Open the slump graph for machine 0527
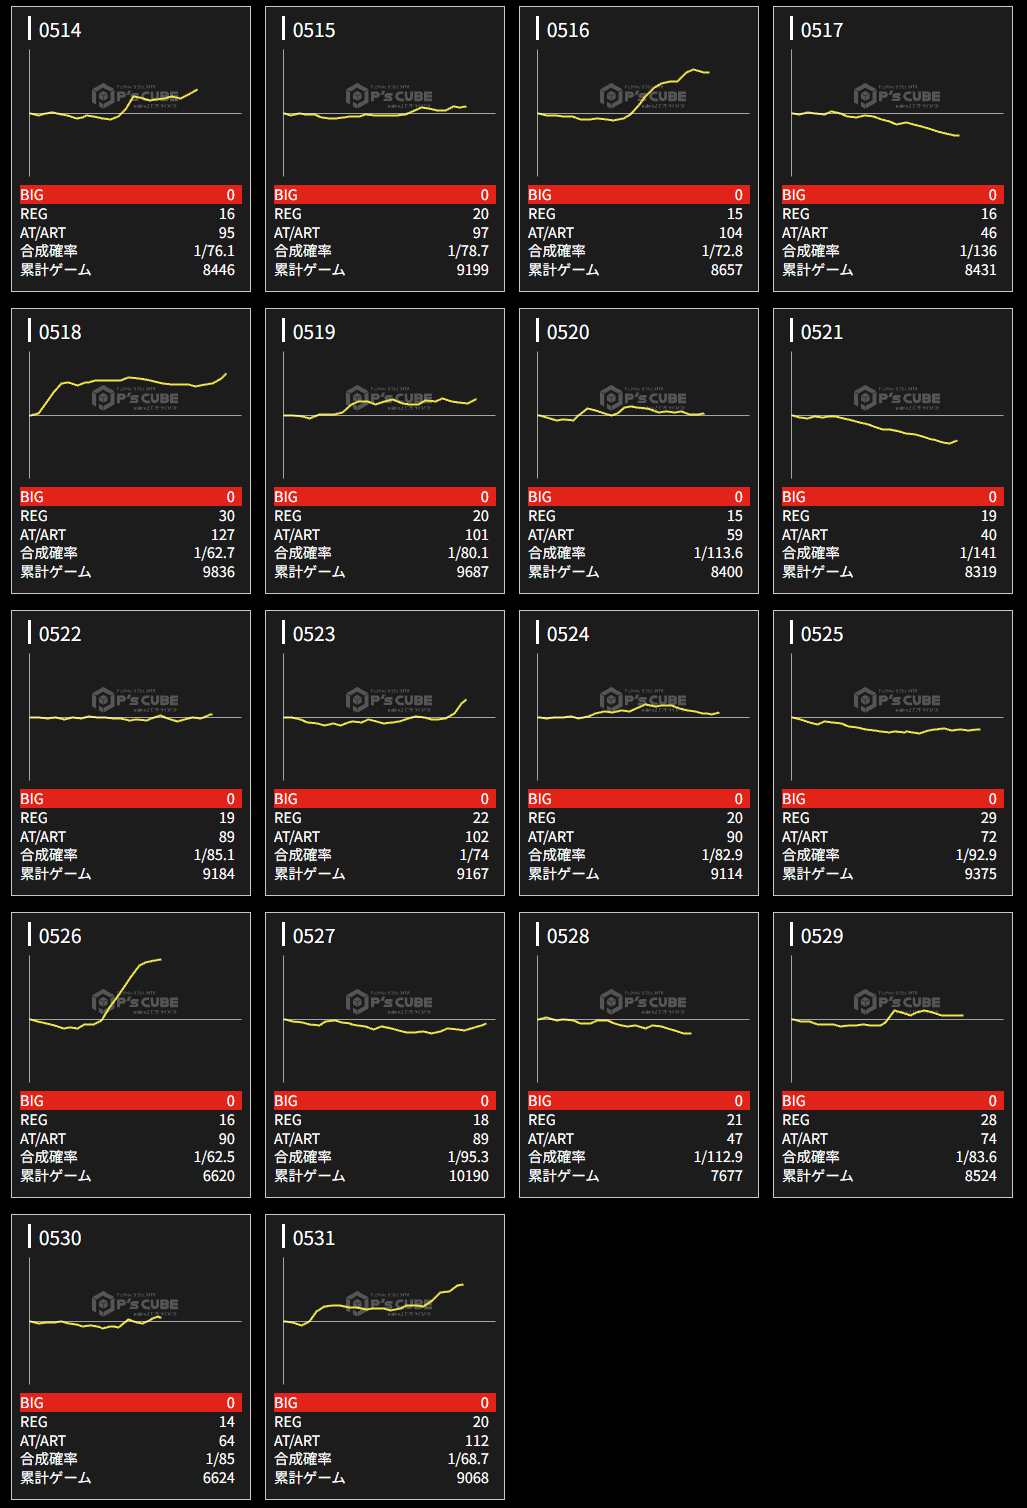The width and height of the screenshot is (1027, 1508). 389,1019
